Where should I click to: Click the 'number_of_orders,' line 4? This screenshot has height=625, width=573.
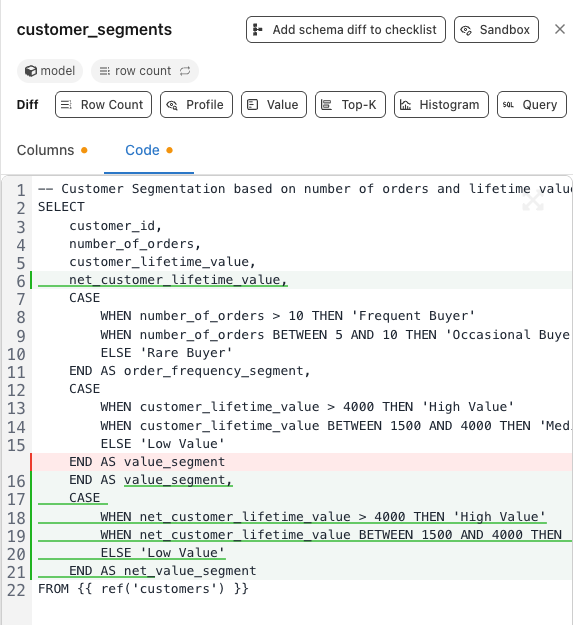tap(135, 244)
